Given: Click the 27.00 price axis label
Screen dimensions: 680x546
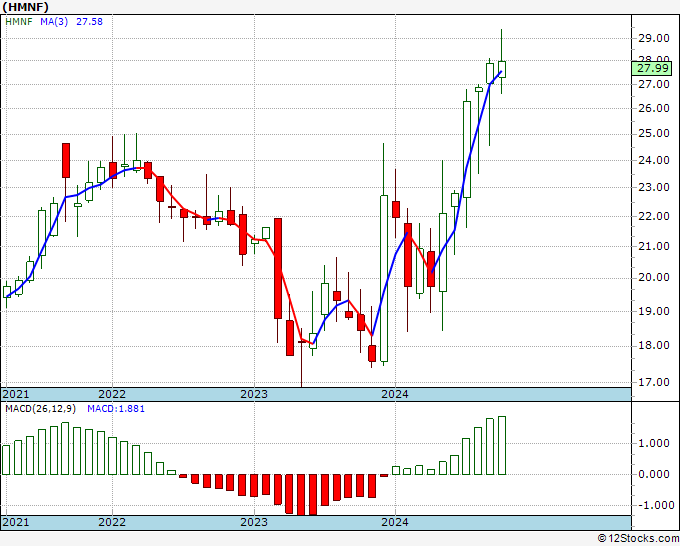Looking at the screenshot, I should 654,84.
